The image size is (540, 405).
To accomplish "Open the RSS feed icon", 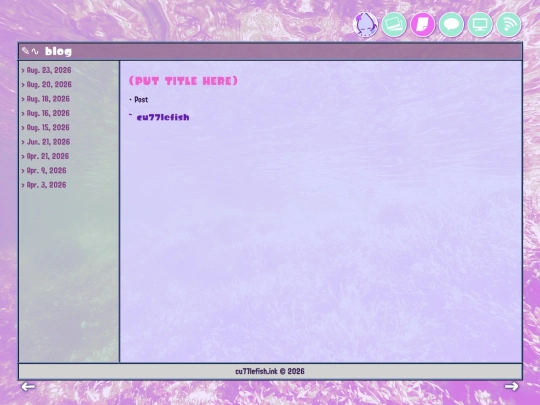I will tap(509, 24).
